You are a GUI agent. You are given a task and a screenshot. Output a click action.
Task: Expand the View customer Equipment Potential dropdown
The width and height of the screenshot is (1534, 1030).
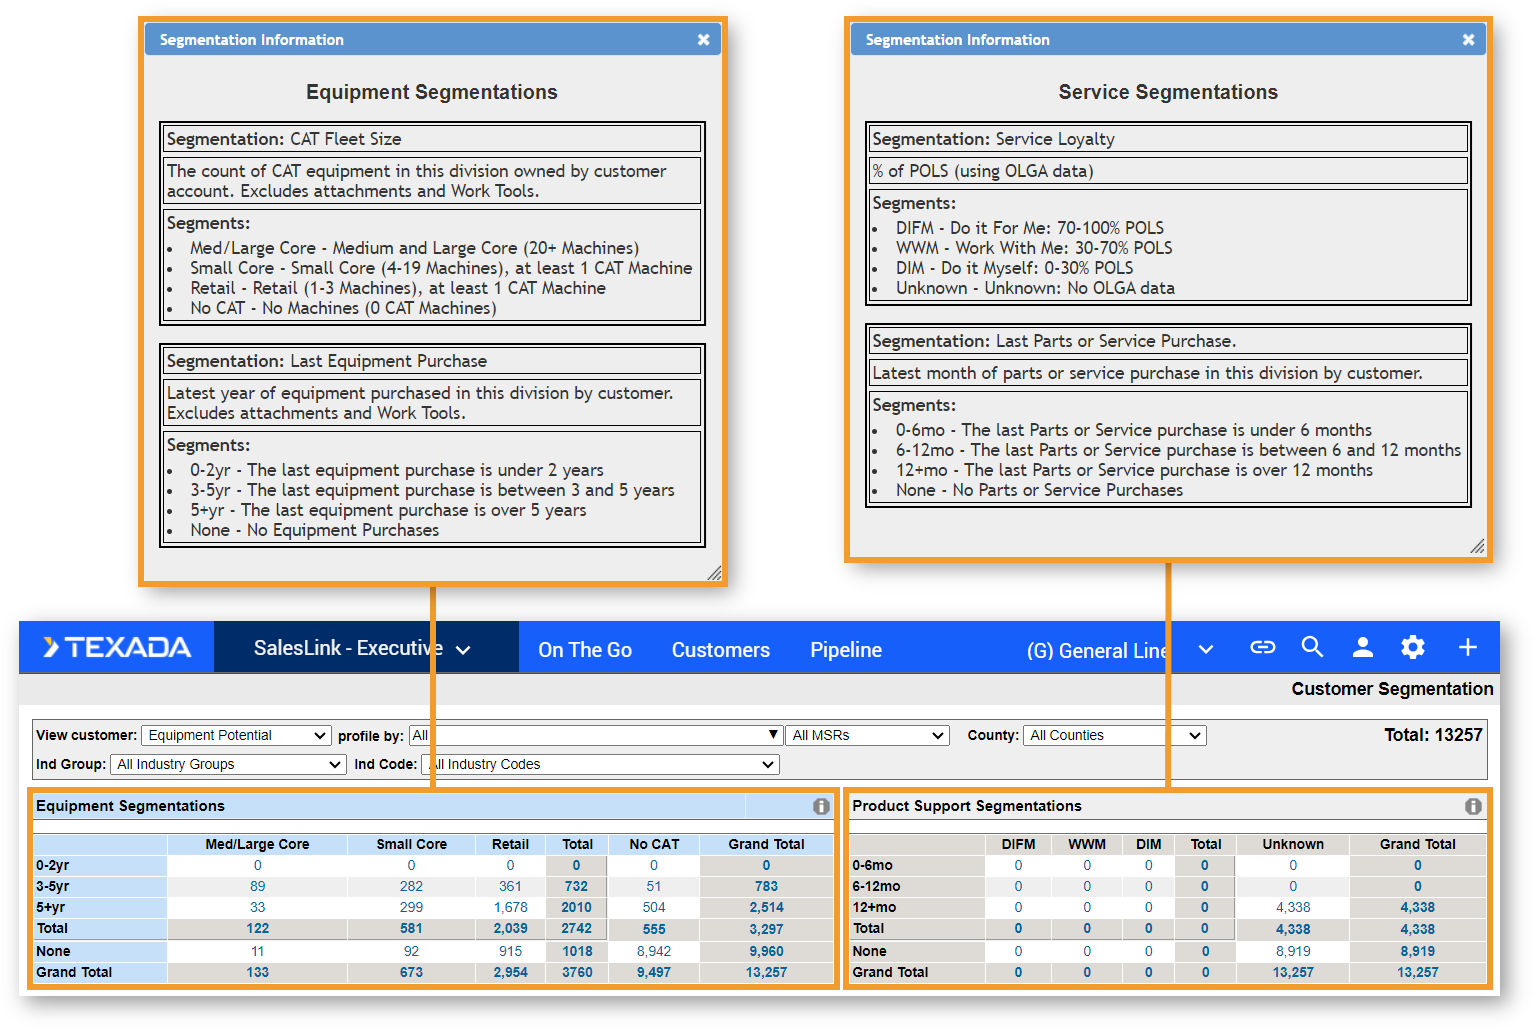click(236, 735)
